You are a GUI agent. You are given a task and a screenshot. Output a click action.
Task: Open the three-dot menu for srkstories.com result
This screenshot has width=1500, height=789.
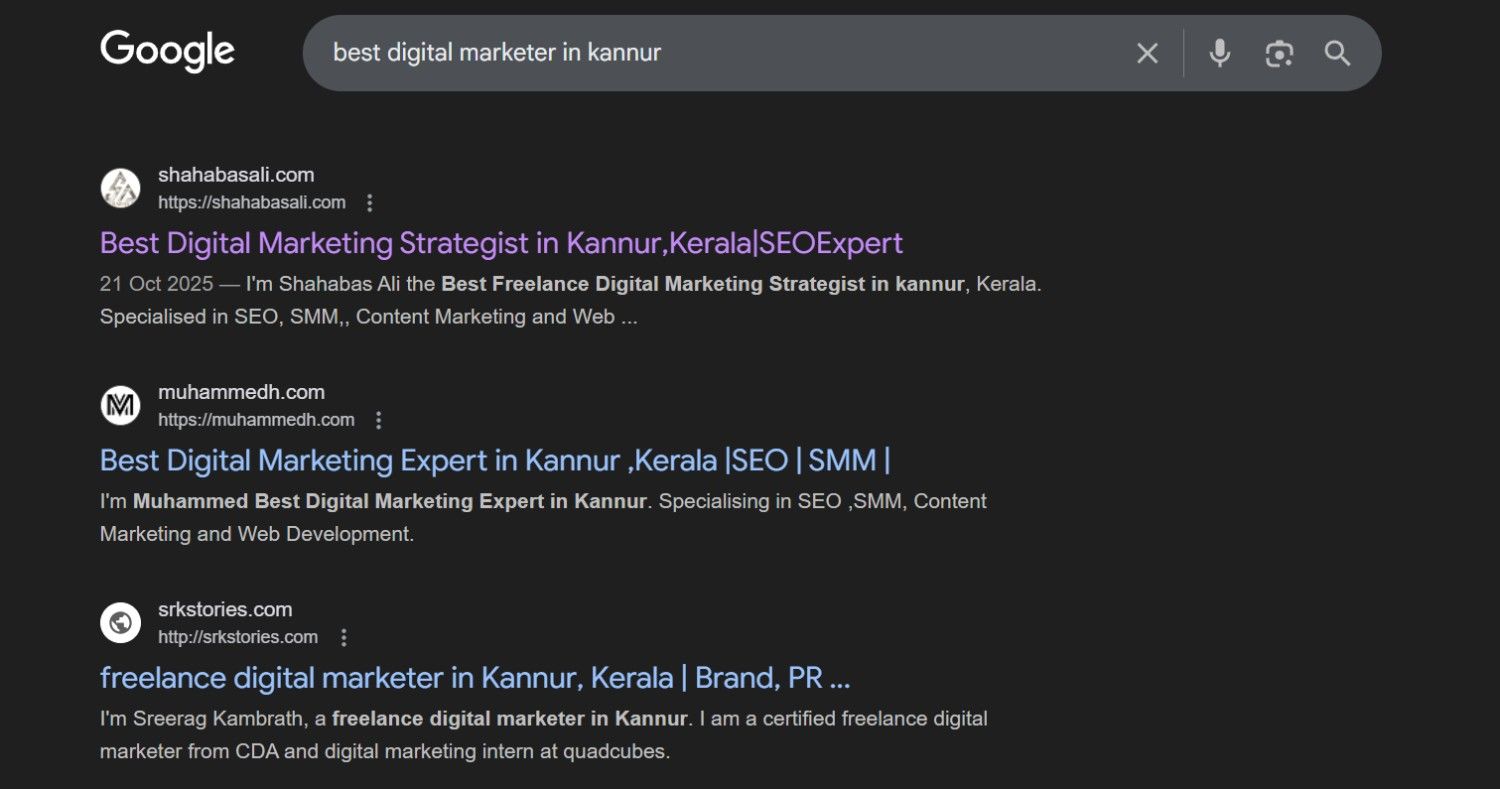pyautogui.click(x=345, y=637)
